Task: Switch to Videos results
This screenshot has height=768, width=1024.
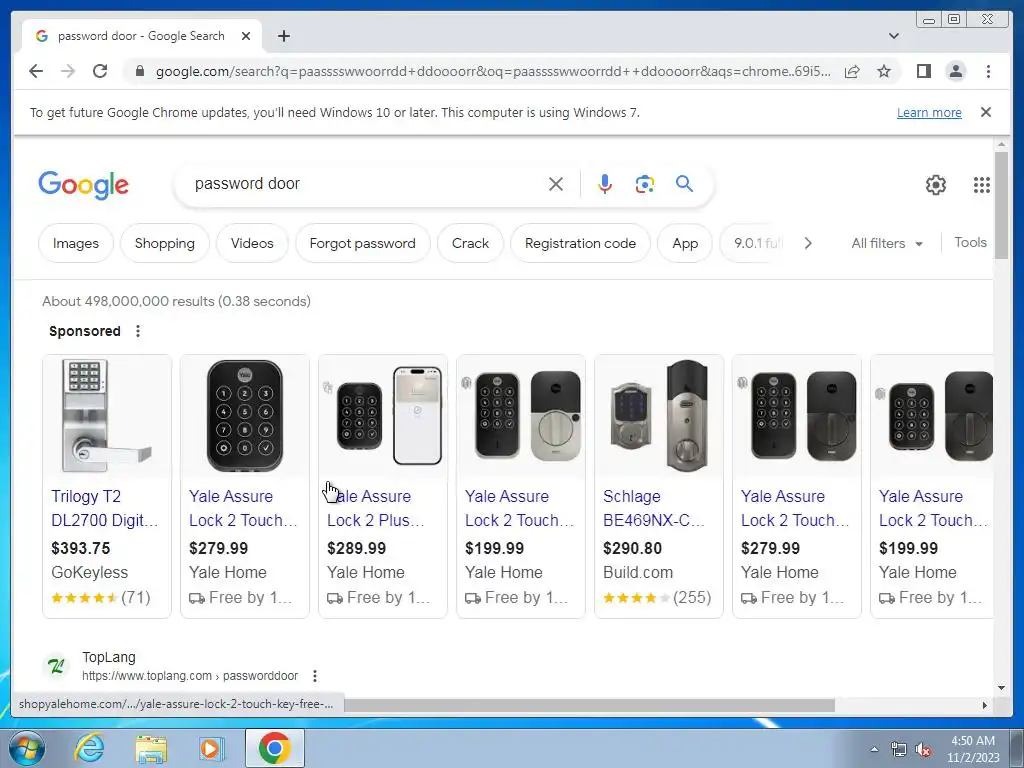Action: click(x=252, y=243)
